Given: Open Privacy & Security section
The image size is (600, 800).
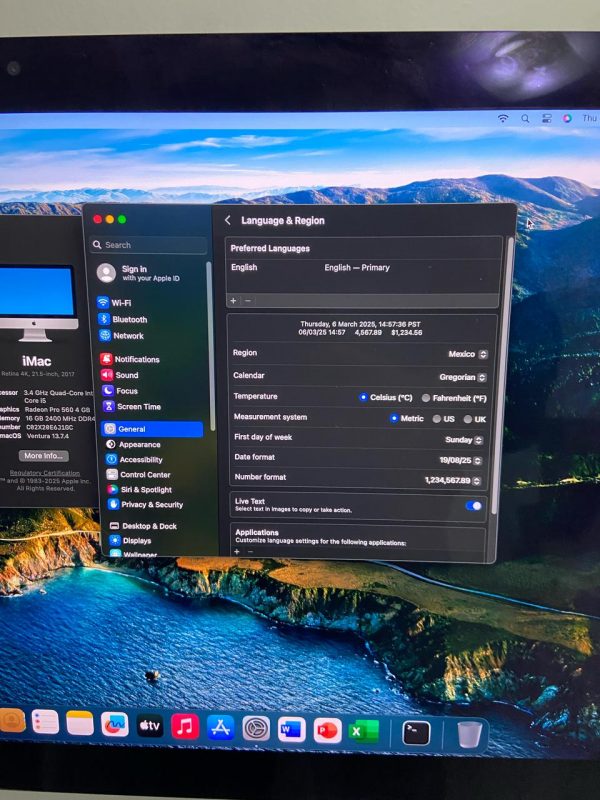Looking at the screenshot, I should [150, 505].
